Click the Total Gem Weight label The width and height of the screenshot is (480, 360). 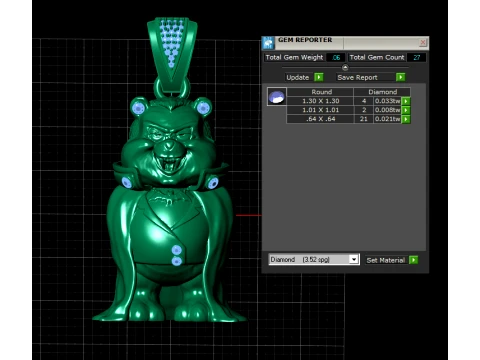294,57
